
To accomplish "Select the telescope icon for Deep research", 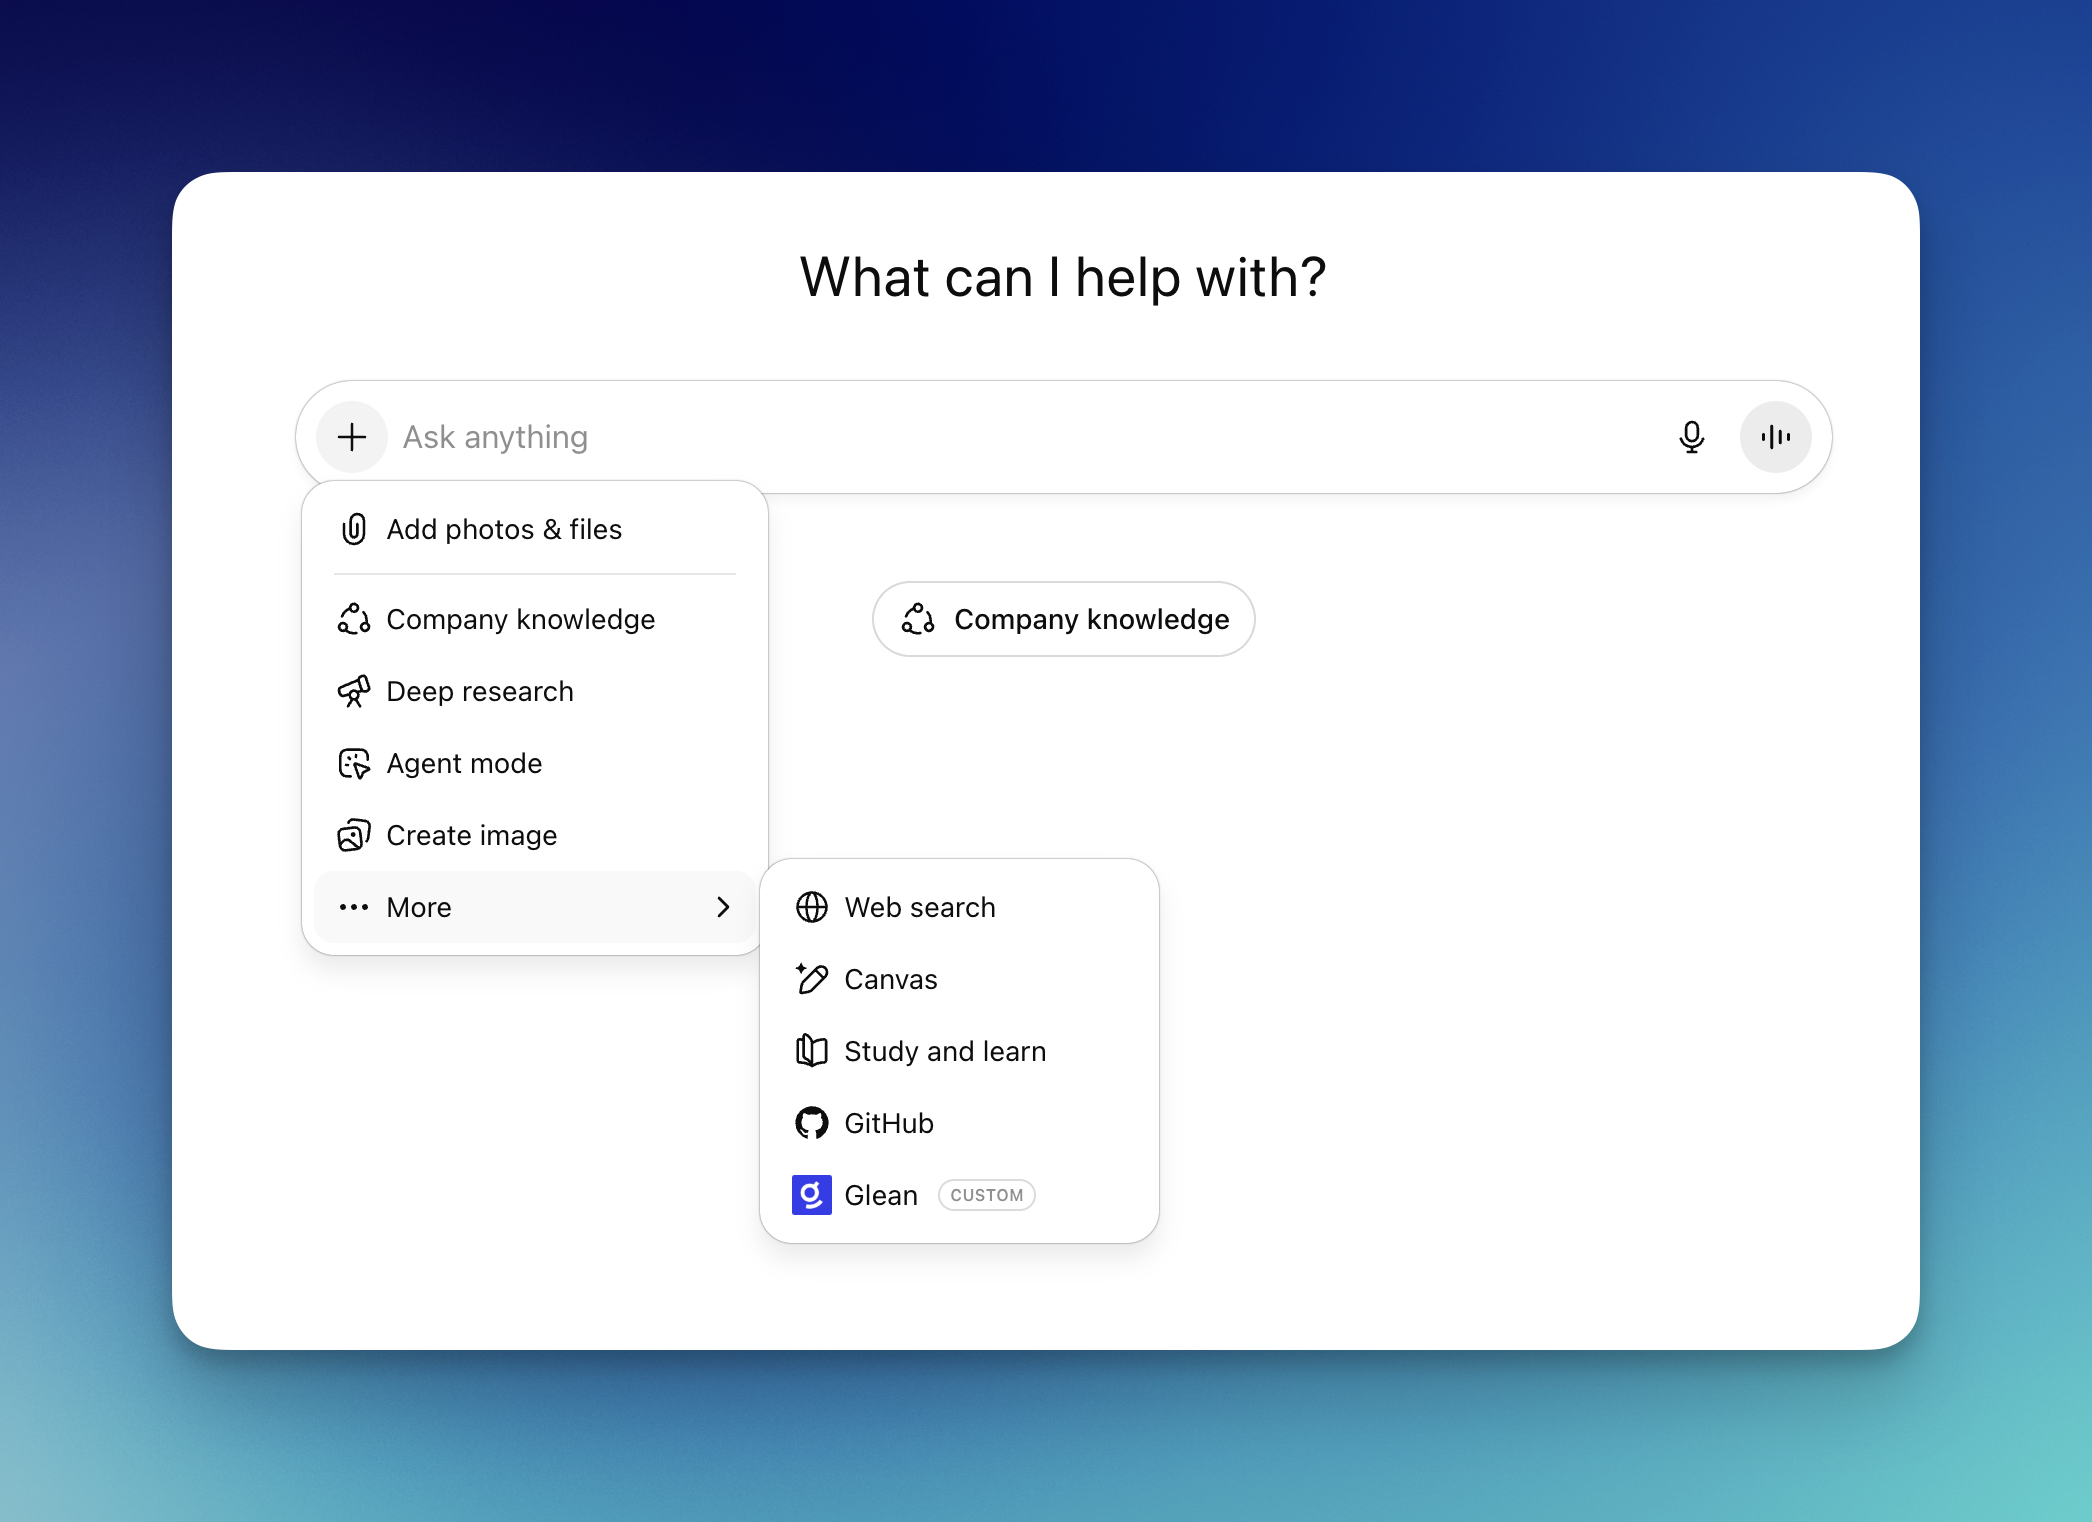I will [354, 691].
